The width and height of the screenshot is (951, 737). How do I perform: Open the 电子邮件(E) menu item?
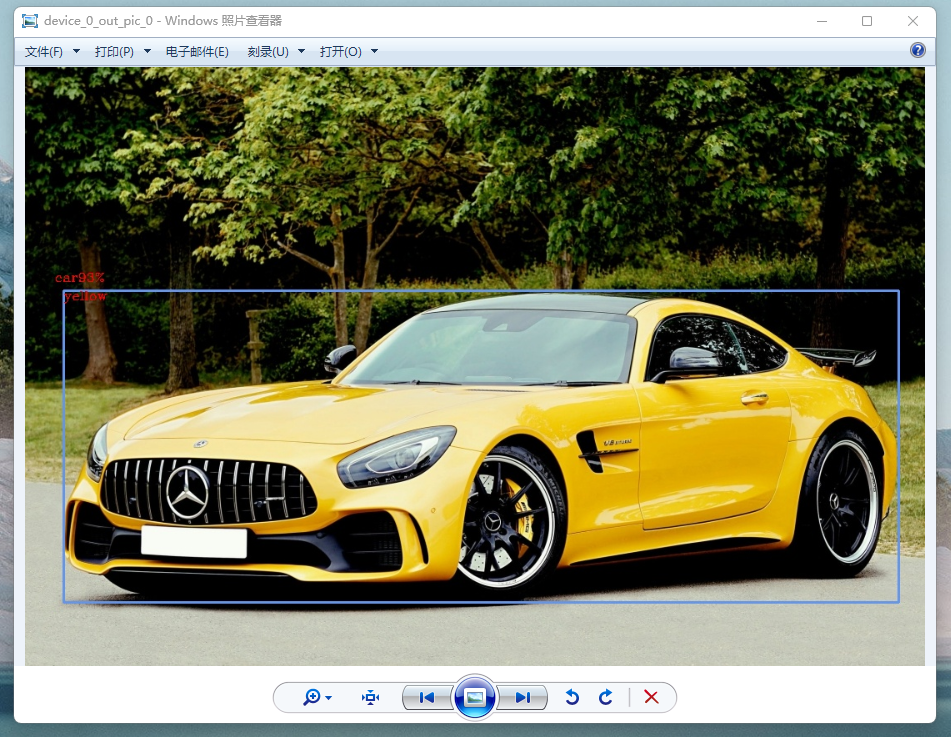197,52
